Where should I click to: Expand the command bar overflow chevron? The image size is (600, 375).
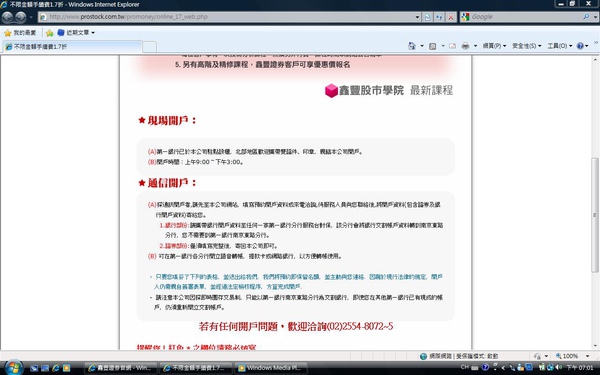596,42
